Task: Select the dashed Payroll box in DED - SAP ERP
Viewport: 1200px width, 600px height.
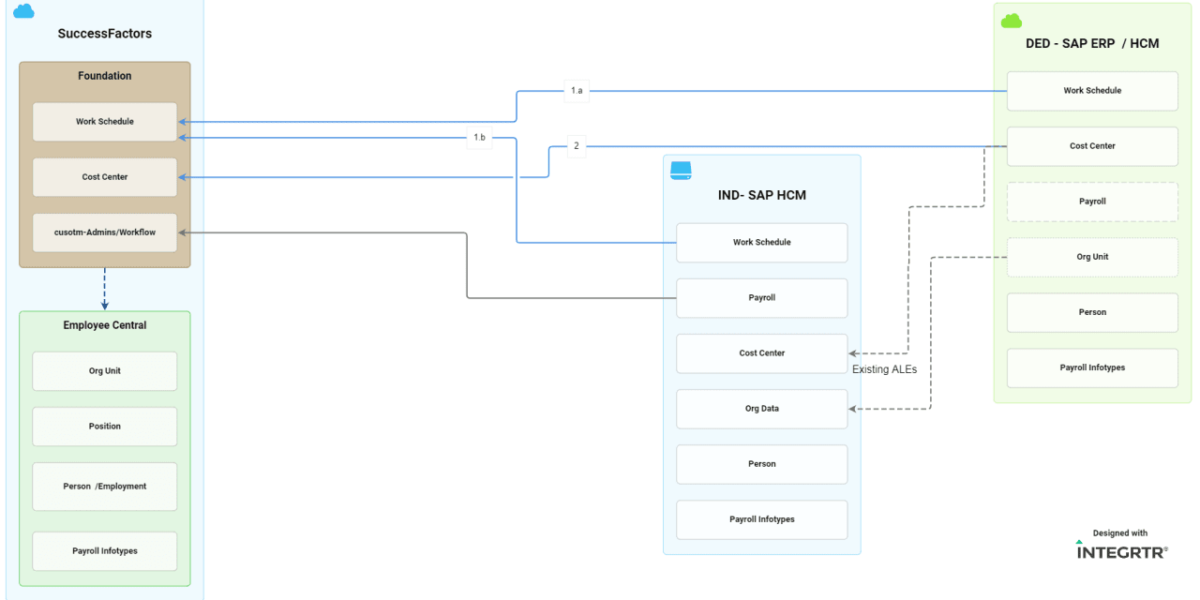Action: pyautogui.click(x=1092, y=201)
